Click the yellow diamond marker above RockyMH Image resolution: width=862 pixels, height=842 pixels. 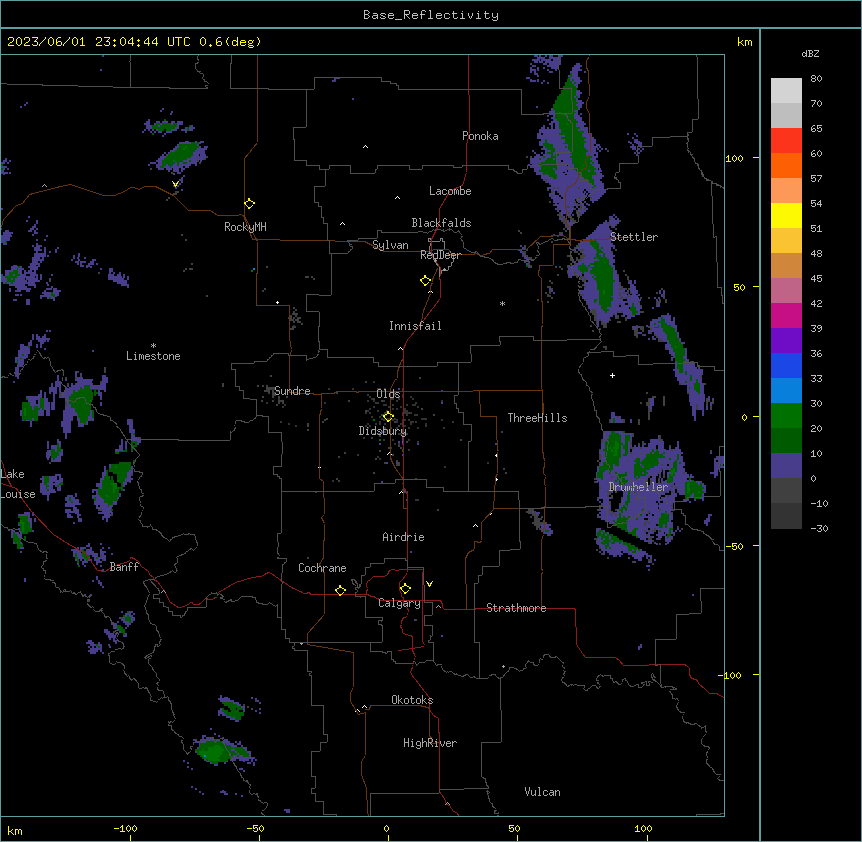pos(250,204)
